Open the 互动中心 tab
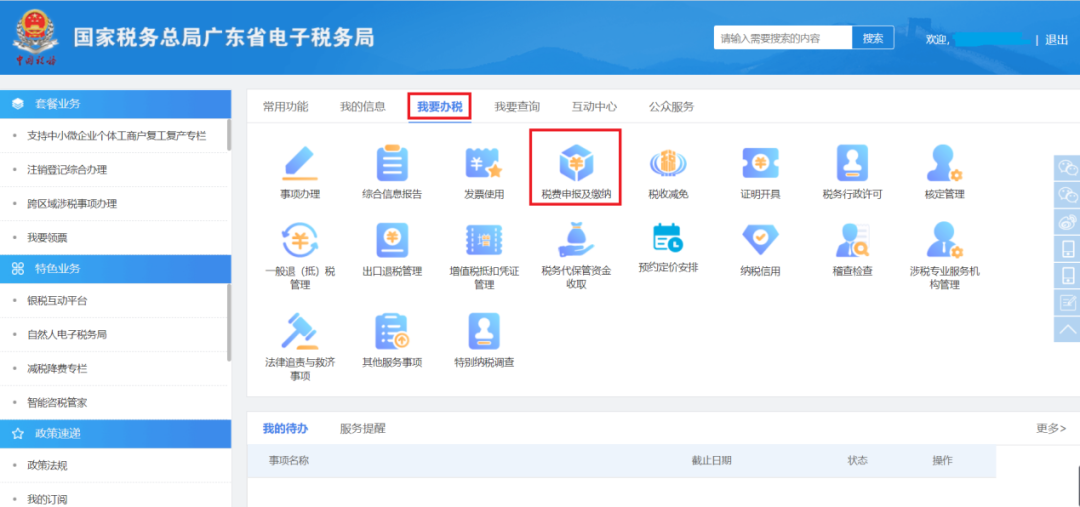This screenshot has width=1080, height=507. (594, 107)
